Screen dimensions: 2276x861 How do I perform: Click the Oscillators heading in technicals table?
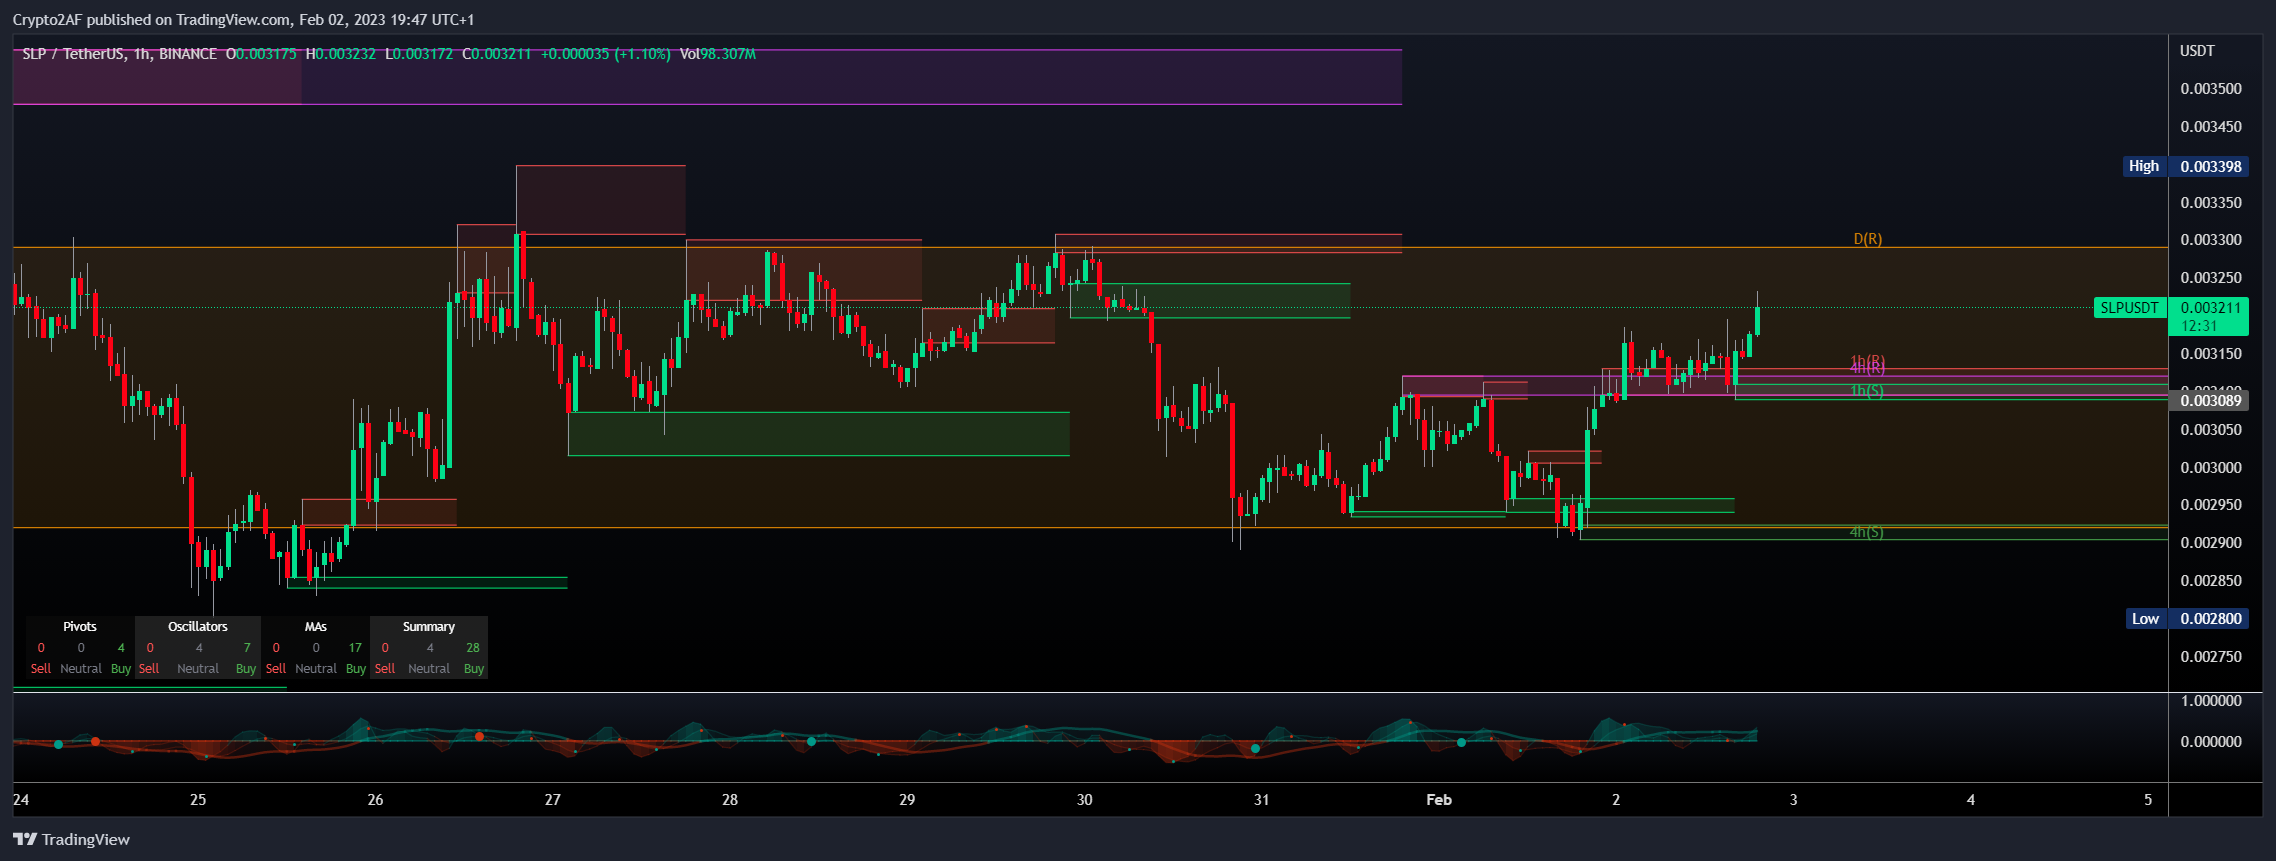(198, 627)
